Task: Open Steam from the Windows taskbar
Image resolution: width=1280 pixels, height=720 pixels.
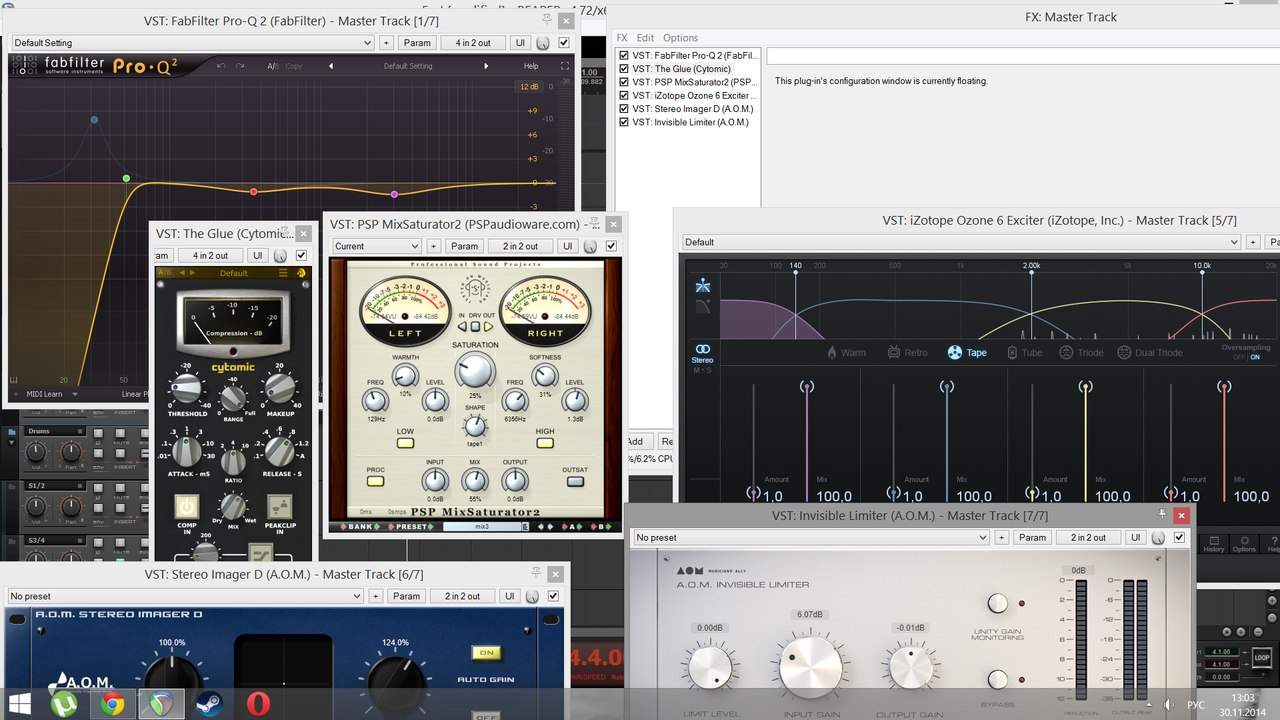Action: (x=208, y=704)
